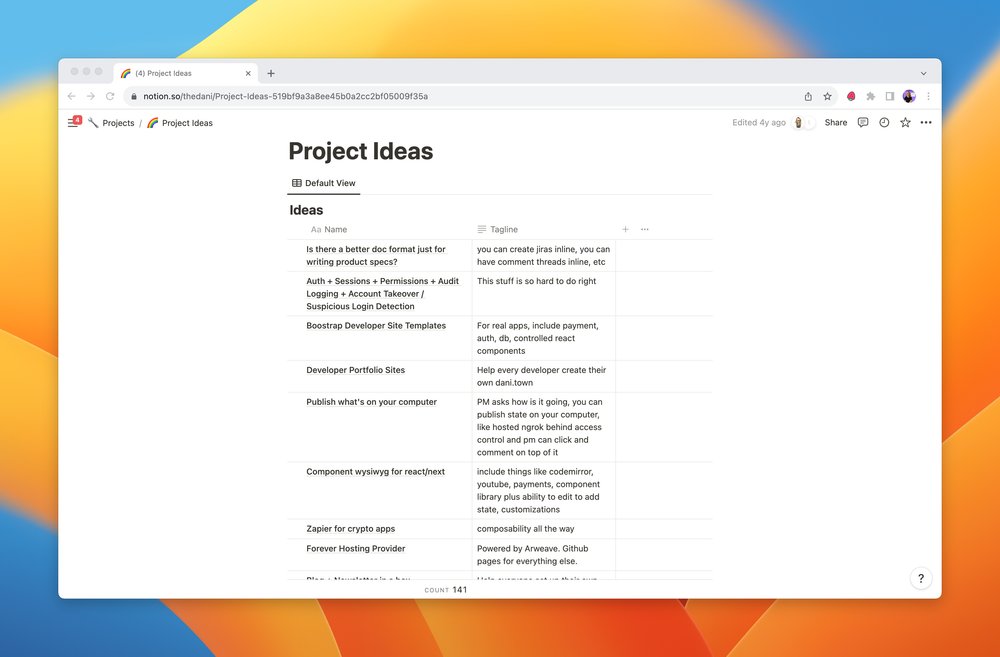Open the 'Is there a better doc format' row

pos(376,255)
